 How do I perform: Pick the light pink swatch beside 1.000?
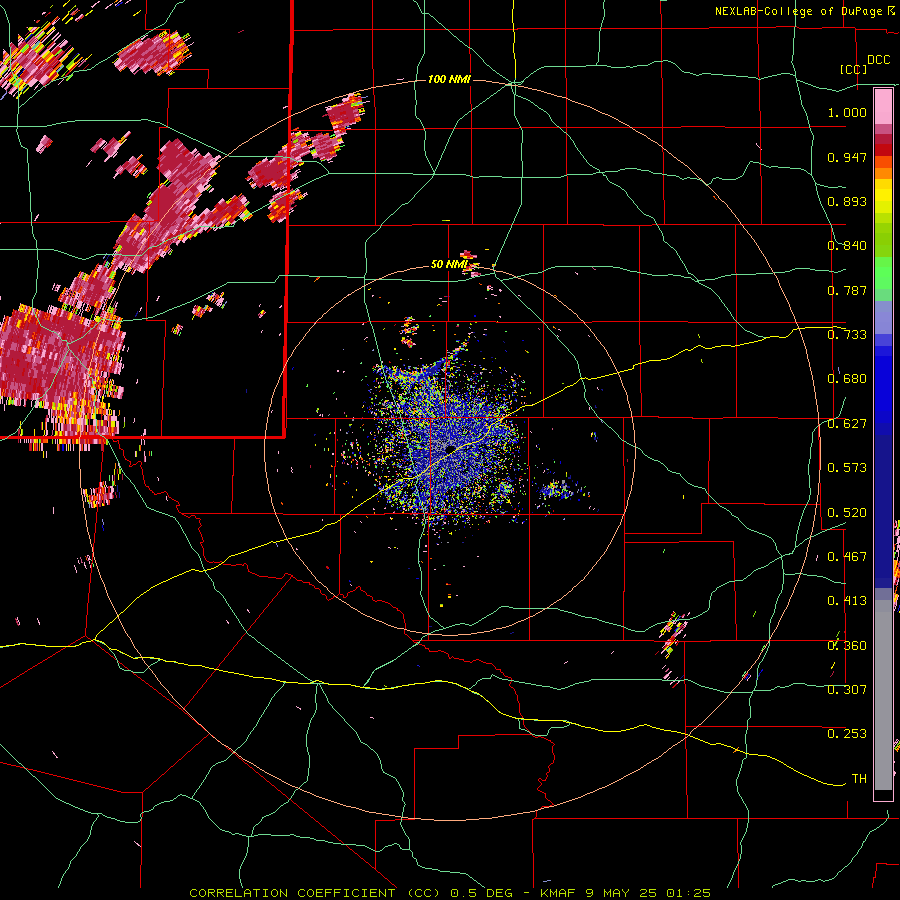pyautogui.click(x=883, y=107)
